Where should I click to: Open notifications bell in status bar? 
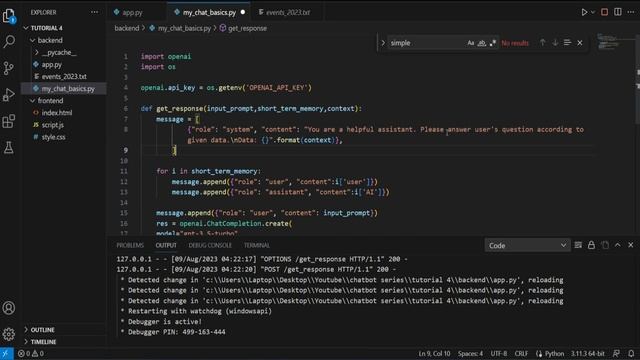[x=631, y=354]
